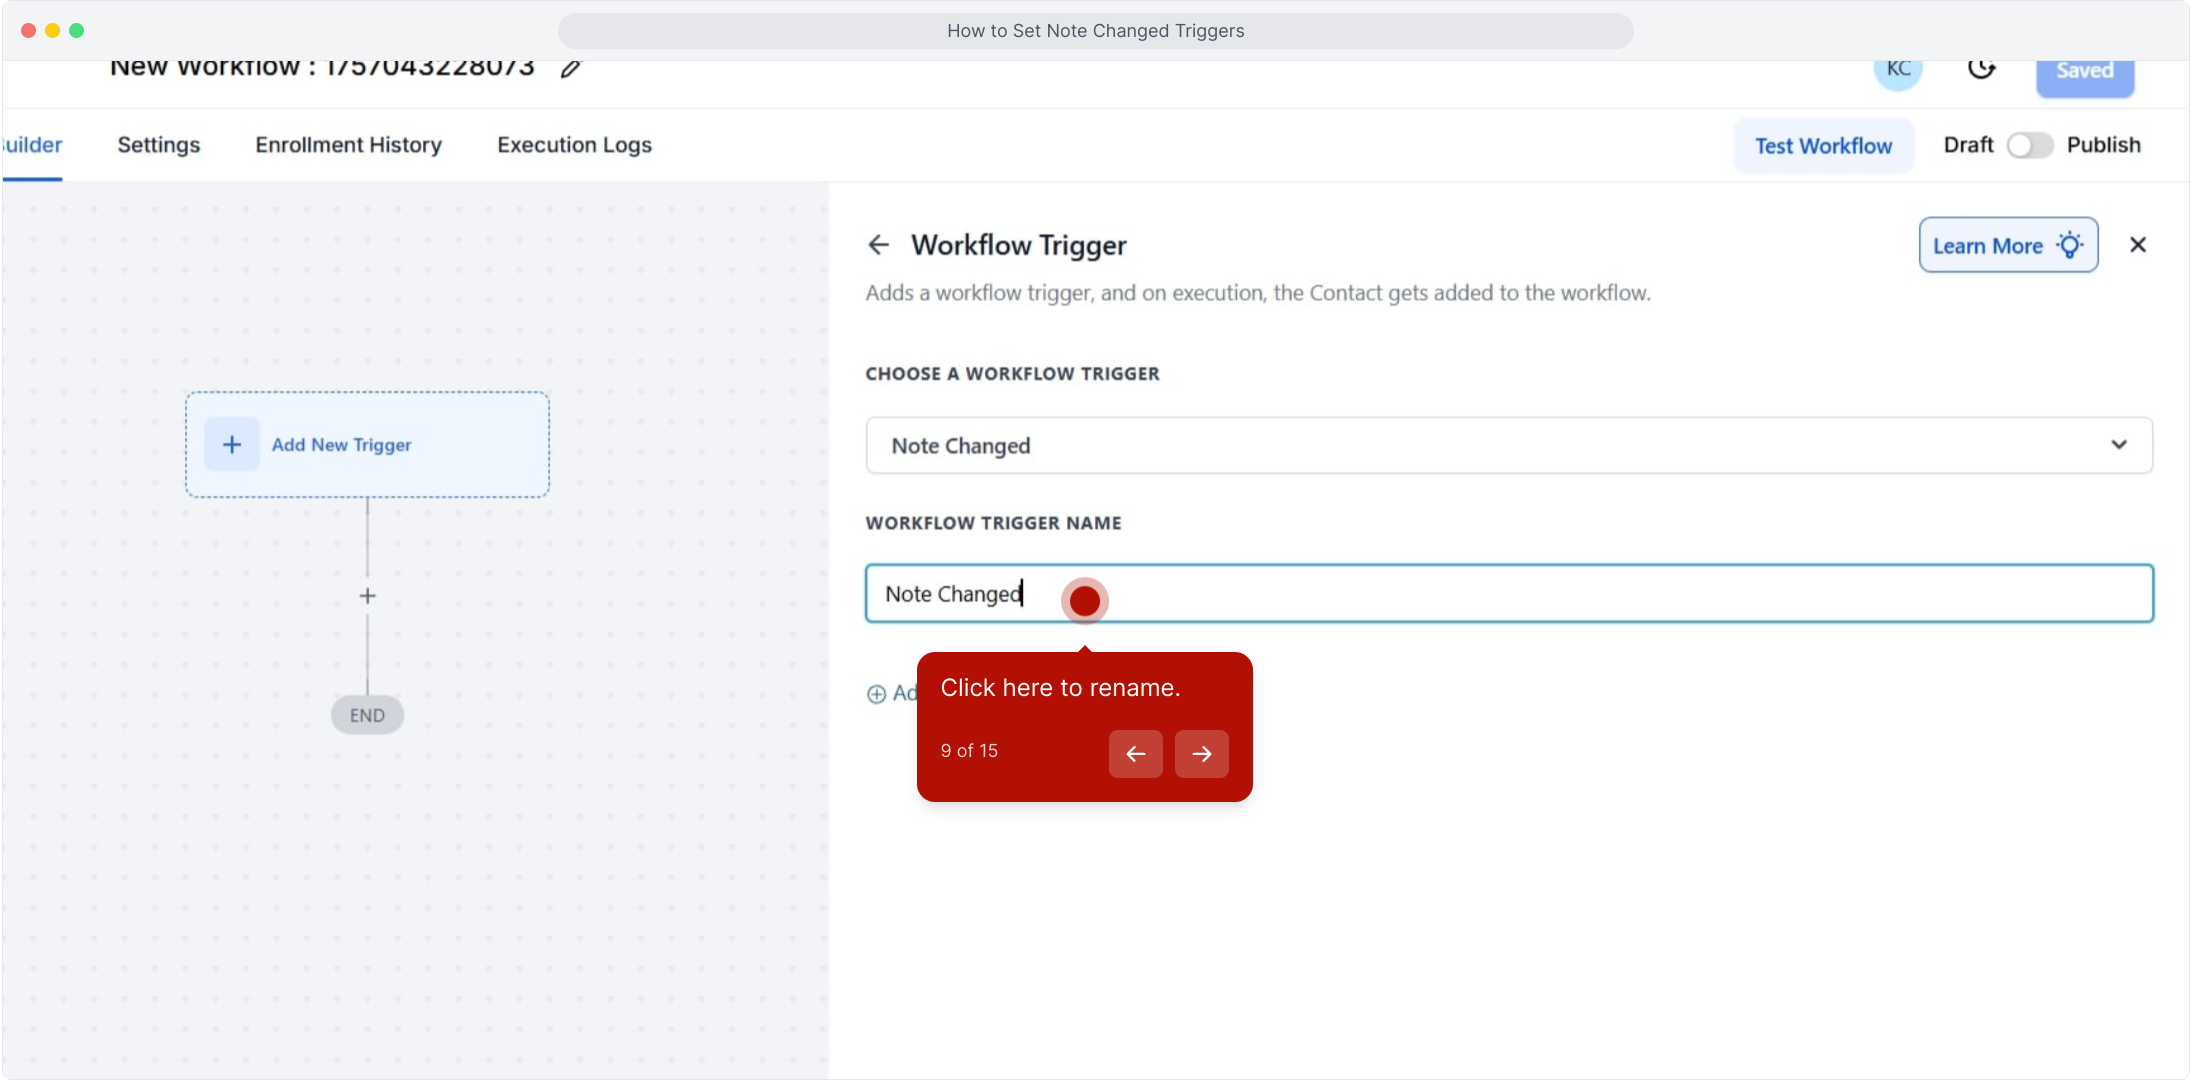
Task: Advance to next tour step arrow
Action: pos(1201,754)
